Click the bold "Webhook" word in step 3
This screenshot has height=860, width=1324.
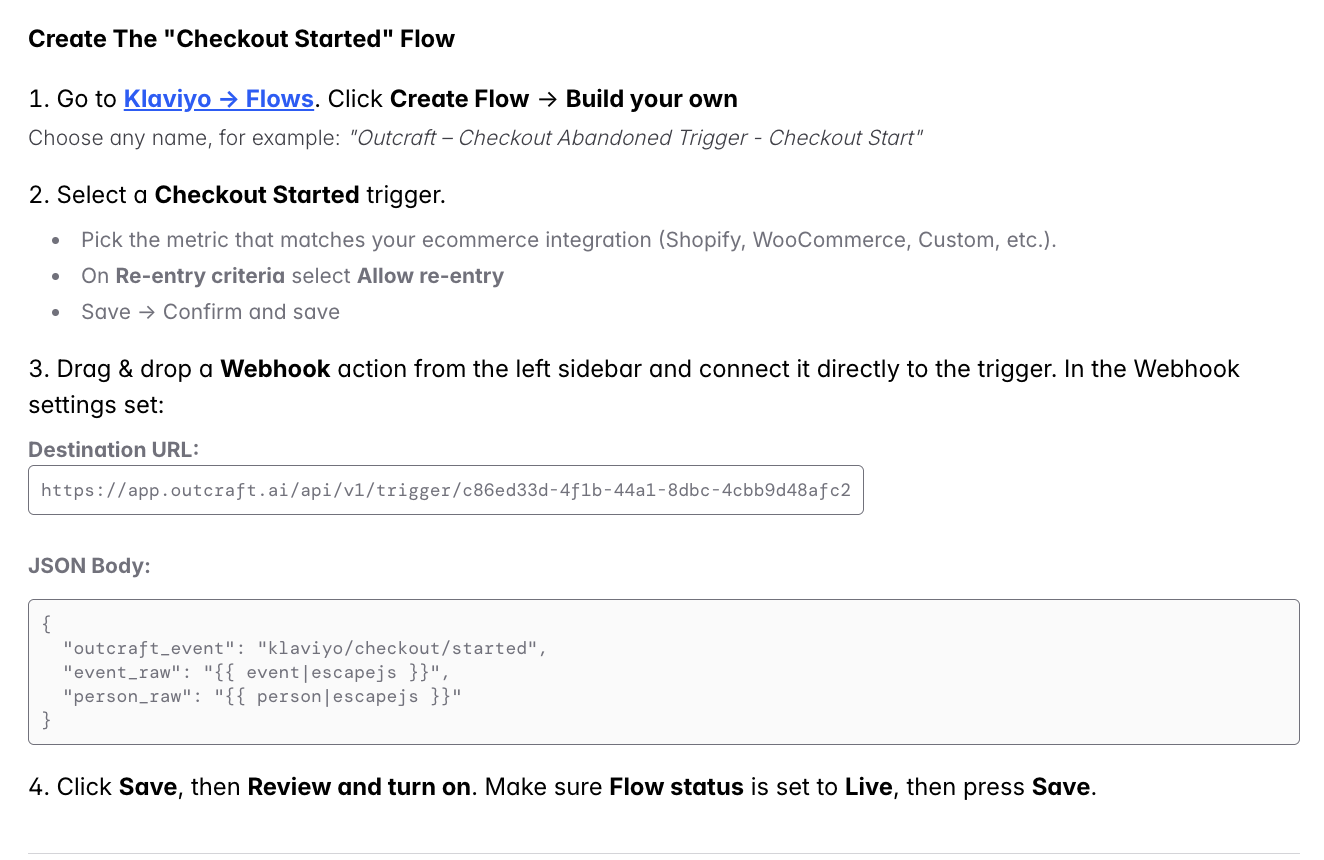(x=275, y=369)
